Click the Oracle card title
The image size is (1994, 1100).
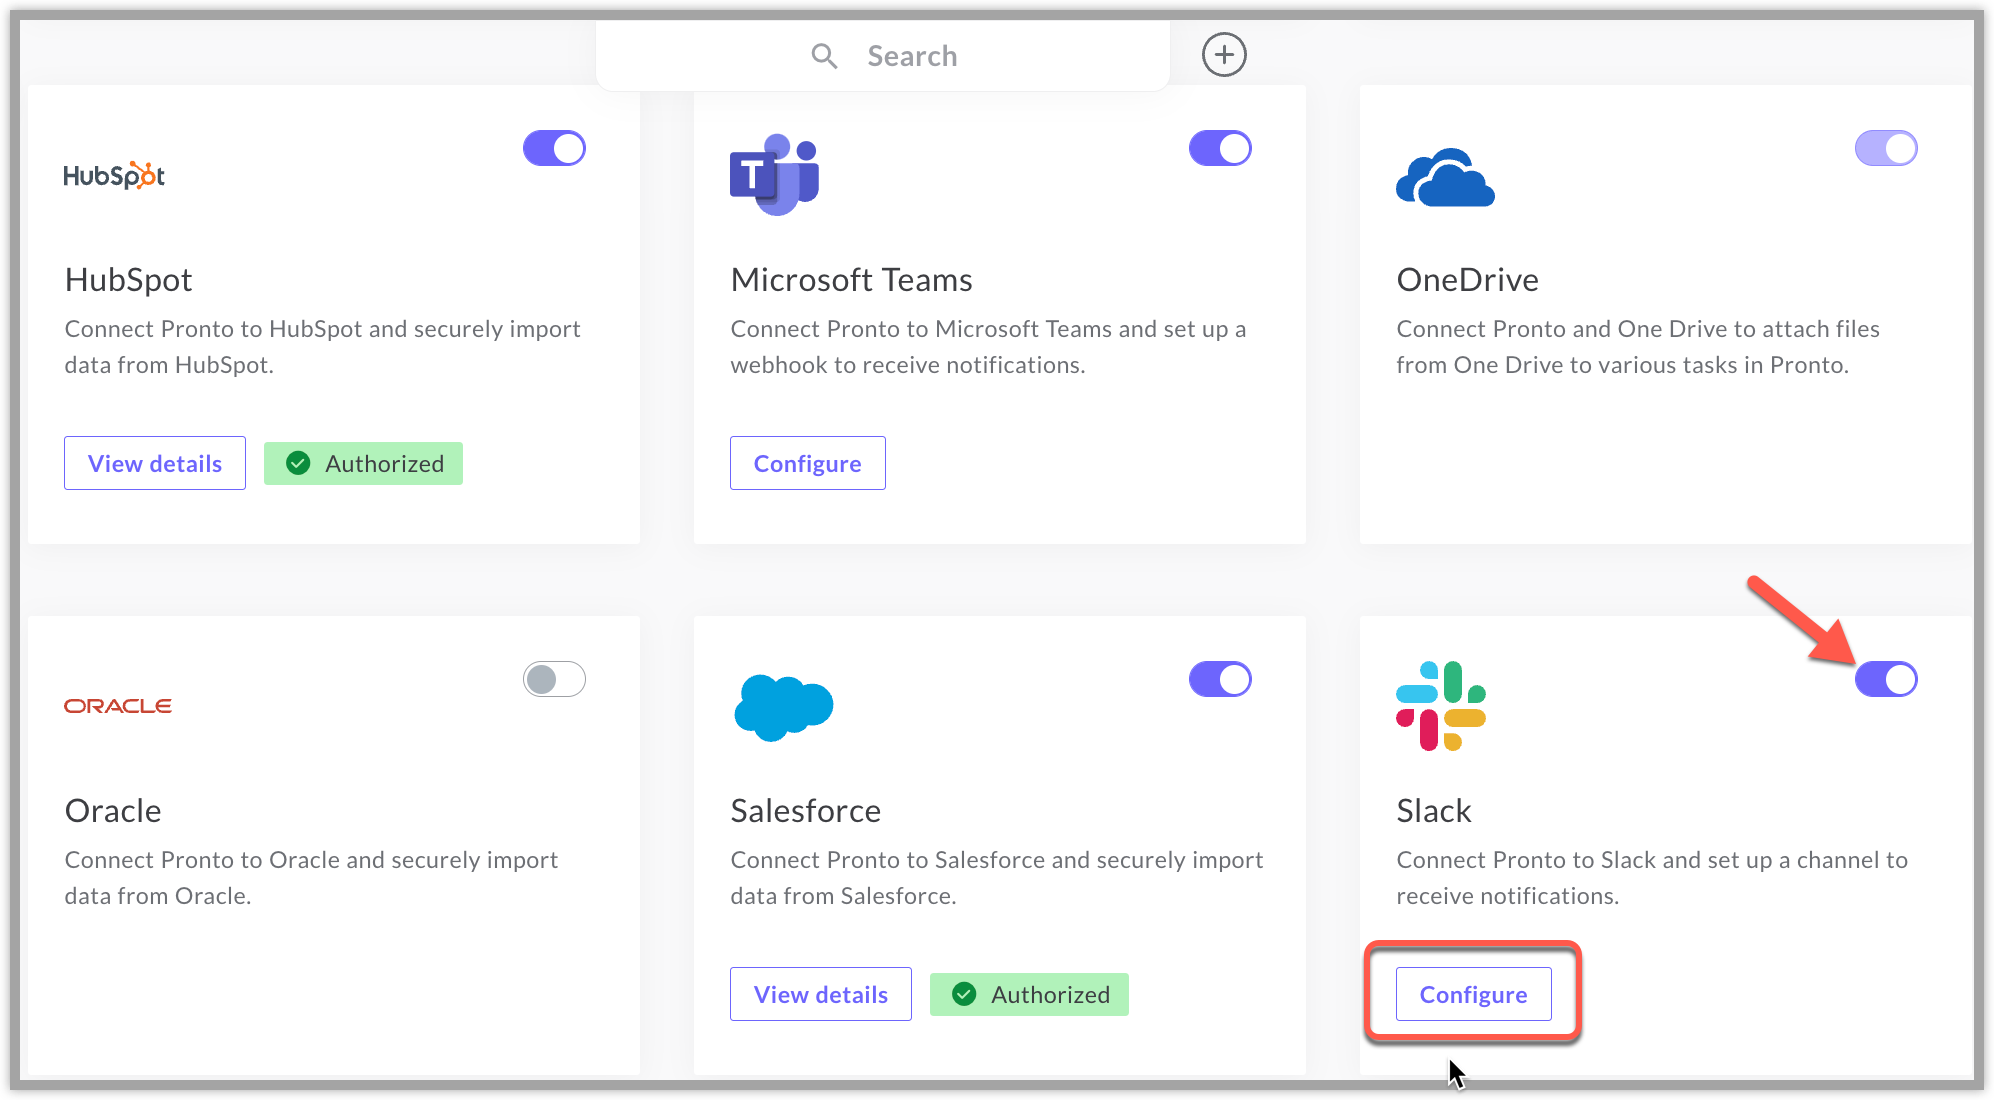113,811
